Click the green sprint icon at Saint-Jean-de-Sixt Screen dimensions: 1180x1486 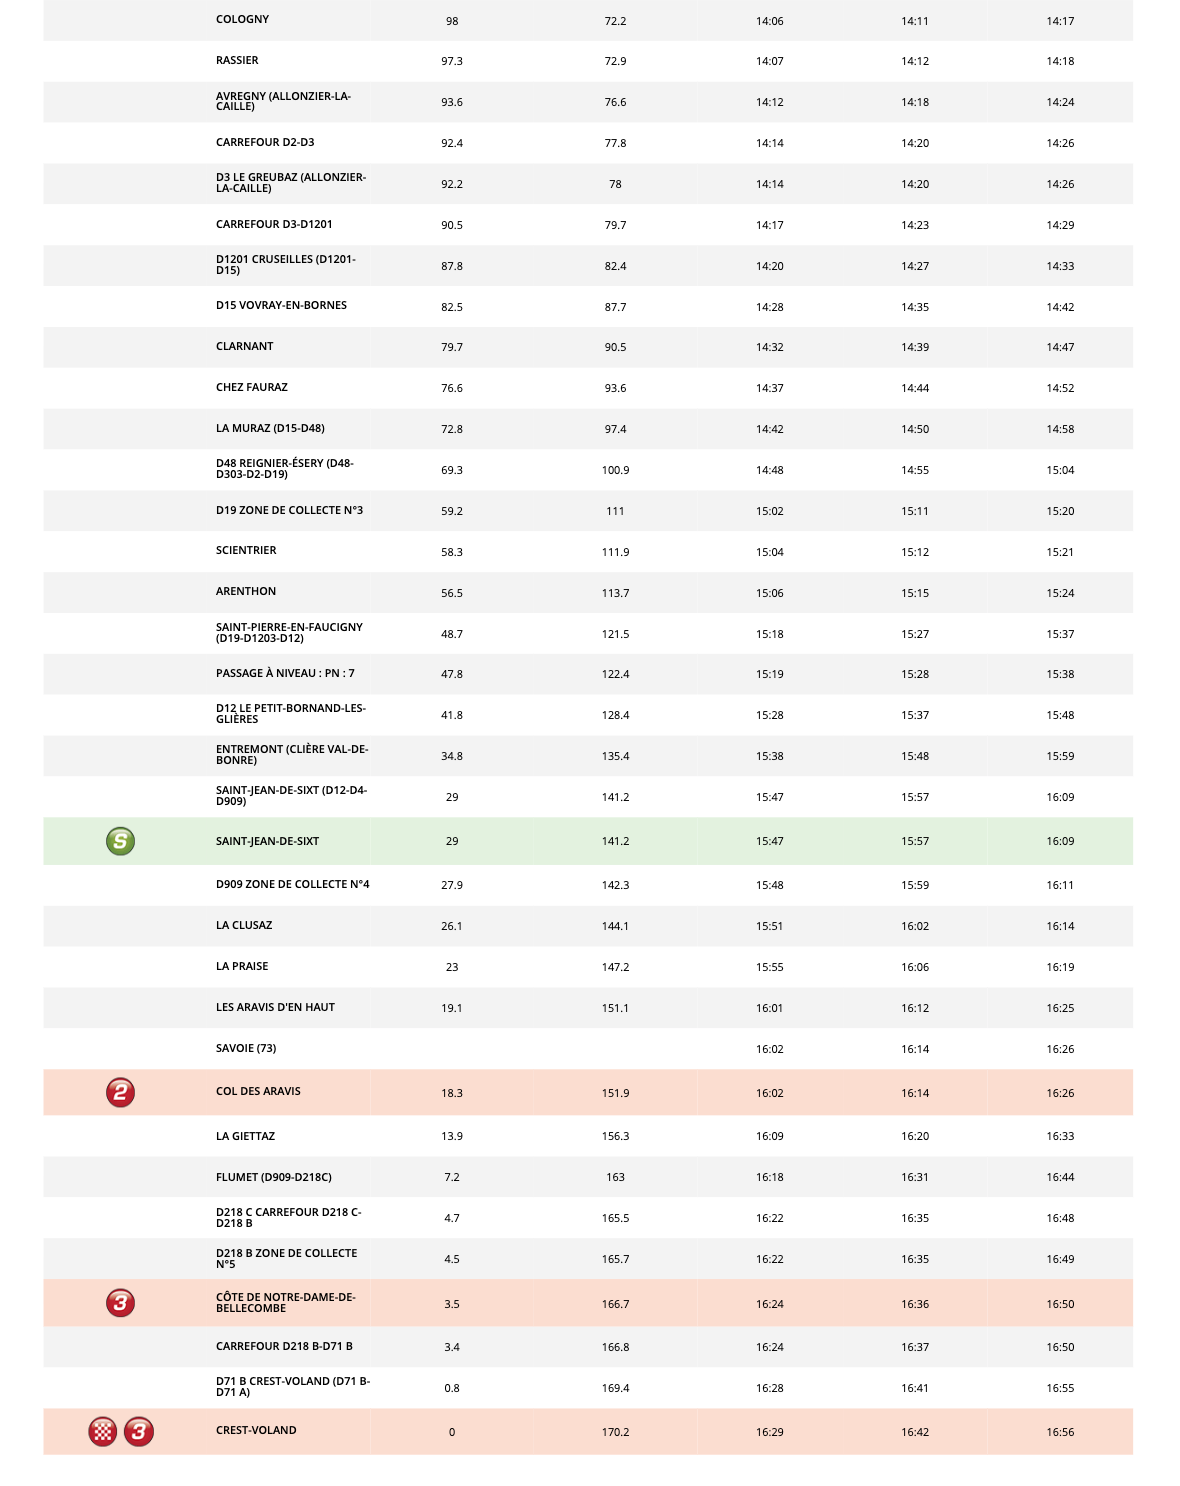(120, 841)
